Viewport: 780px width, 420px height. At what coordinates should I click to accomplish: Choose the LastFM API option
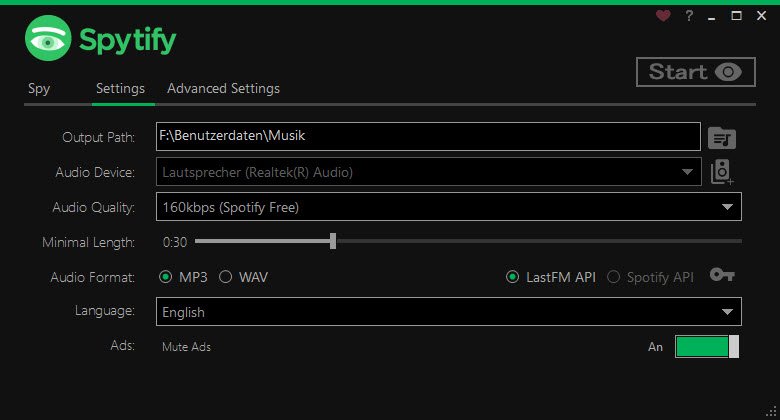513,277
